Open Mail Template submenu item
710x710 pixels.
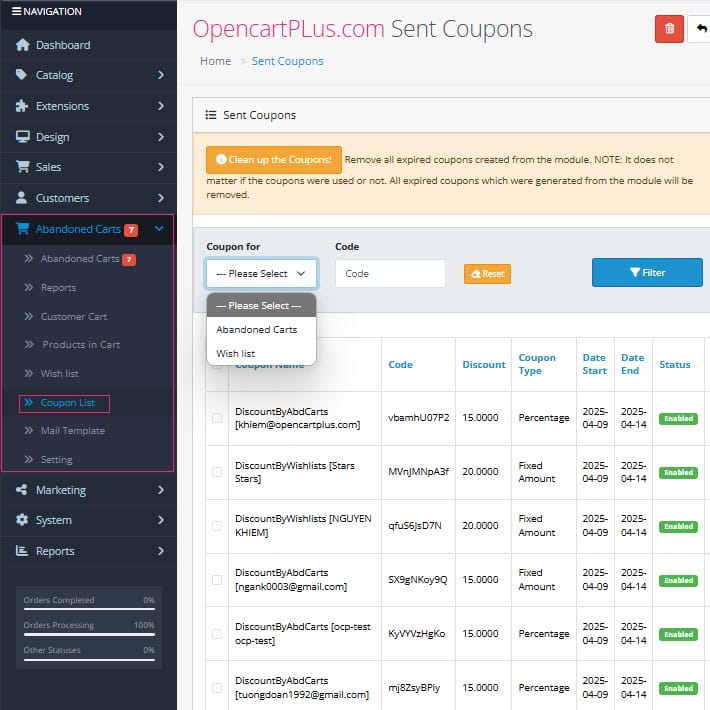[x=73, y=431]
